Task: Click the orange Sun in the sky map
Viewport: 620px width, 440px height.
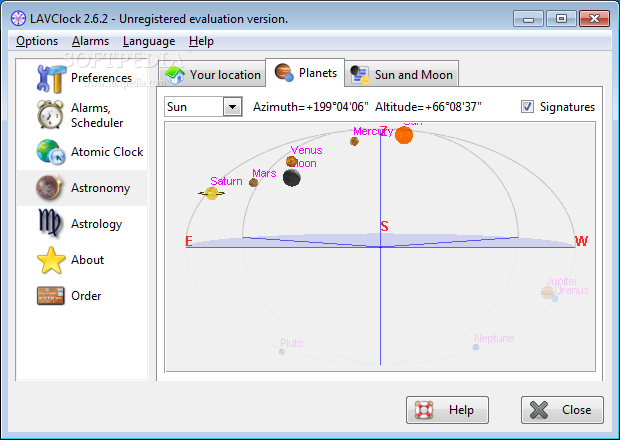Action: pos(404,135)
